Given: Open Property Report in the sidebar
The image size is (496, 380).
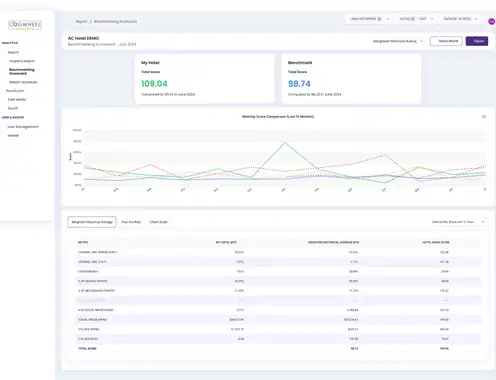Looking at the screenshot, I should click(x=22, y=61).
